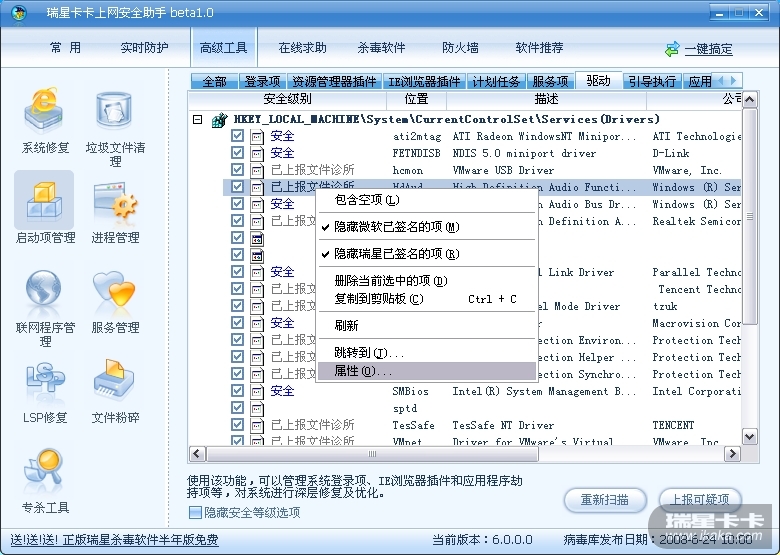Switch to the 常用 main tab
Viewport: 780px width, 555px height.
click(65, 48)
